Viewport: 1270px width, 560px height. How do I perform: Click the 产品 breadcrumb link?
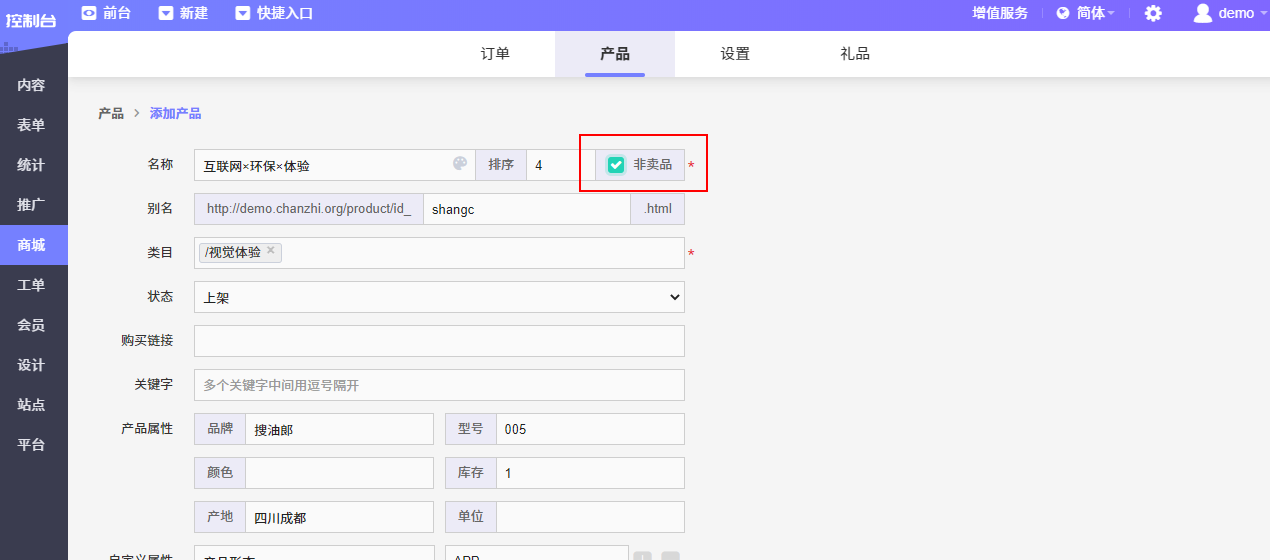tap(110, 114)
